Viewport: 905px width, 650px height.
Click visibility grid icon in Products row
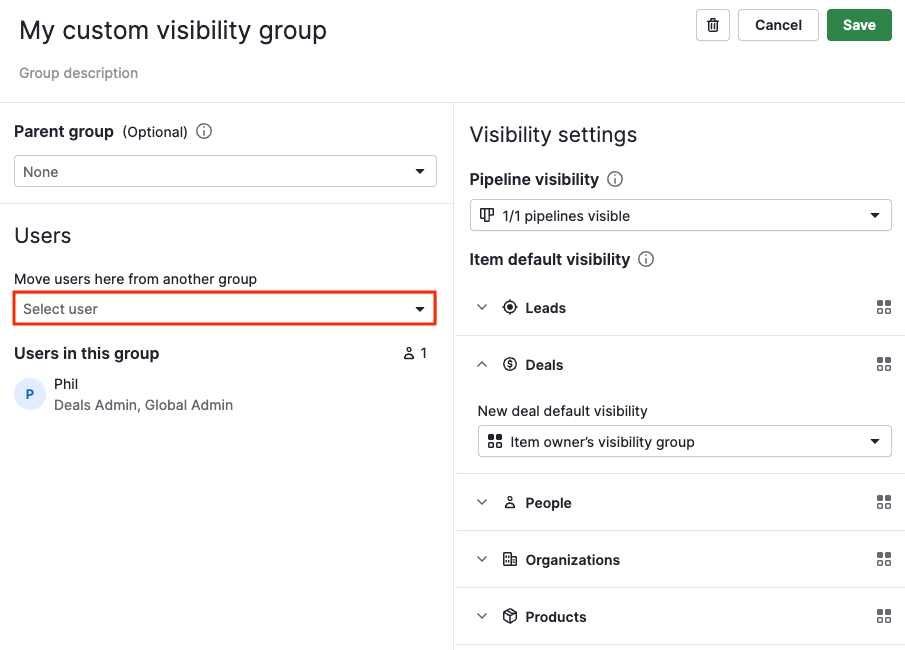pos(883,617)
